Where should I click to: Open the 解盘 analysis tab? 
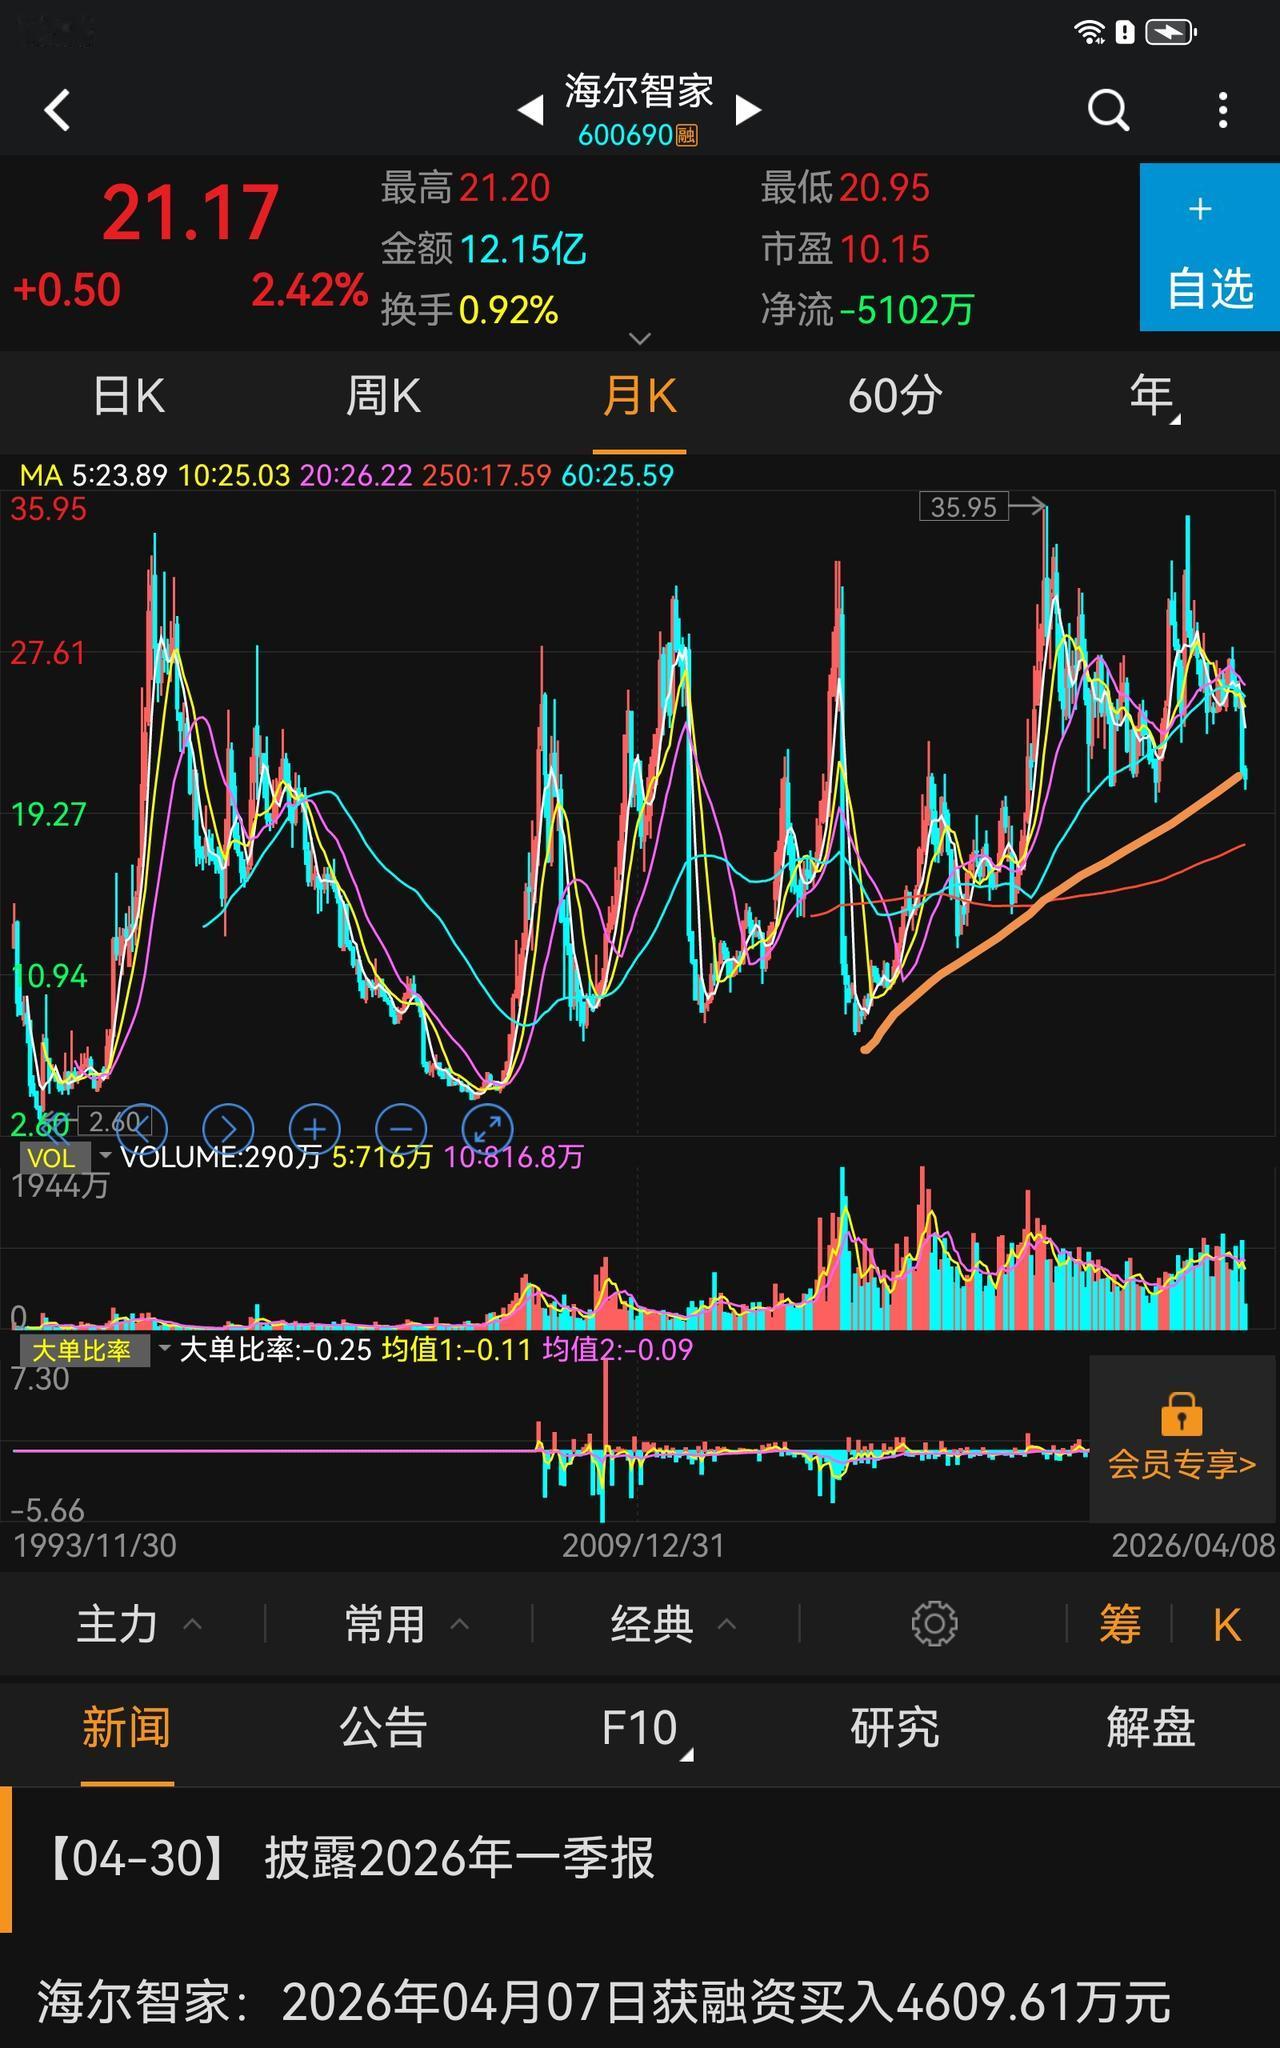[x=1151, y=1728]
